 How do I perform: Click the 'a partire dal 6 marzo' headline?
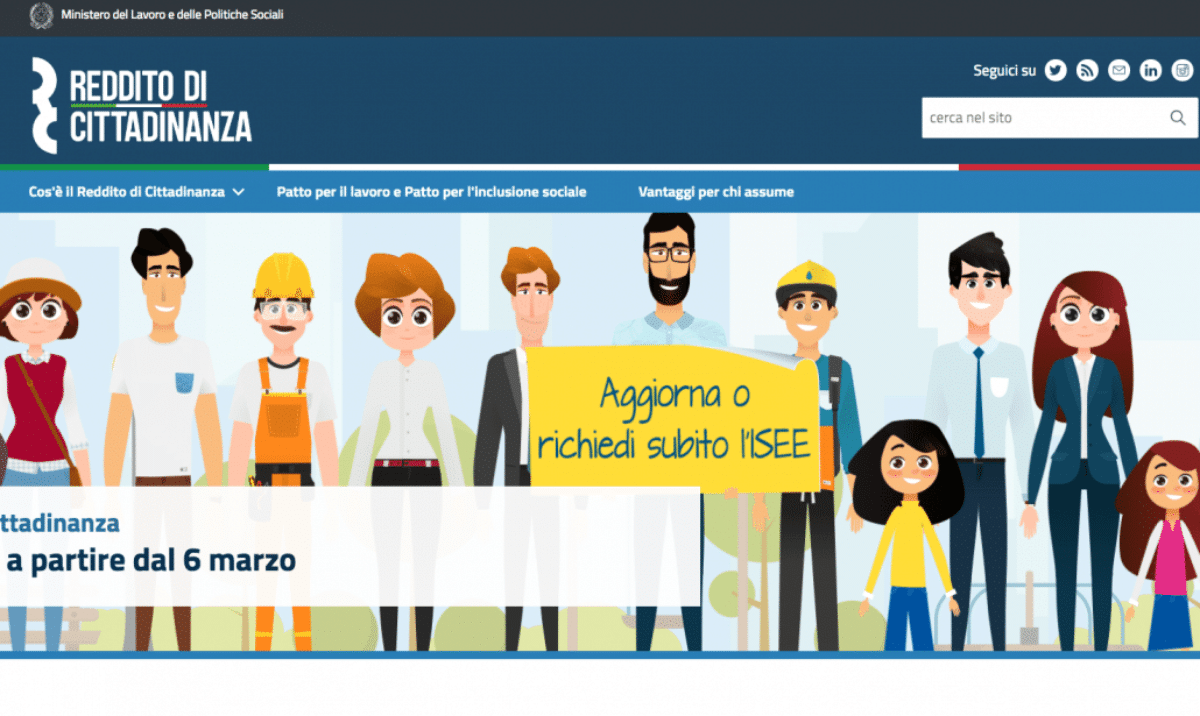coord(150,560)
